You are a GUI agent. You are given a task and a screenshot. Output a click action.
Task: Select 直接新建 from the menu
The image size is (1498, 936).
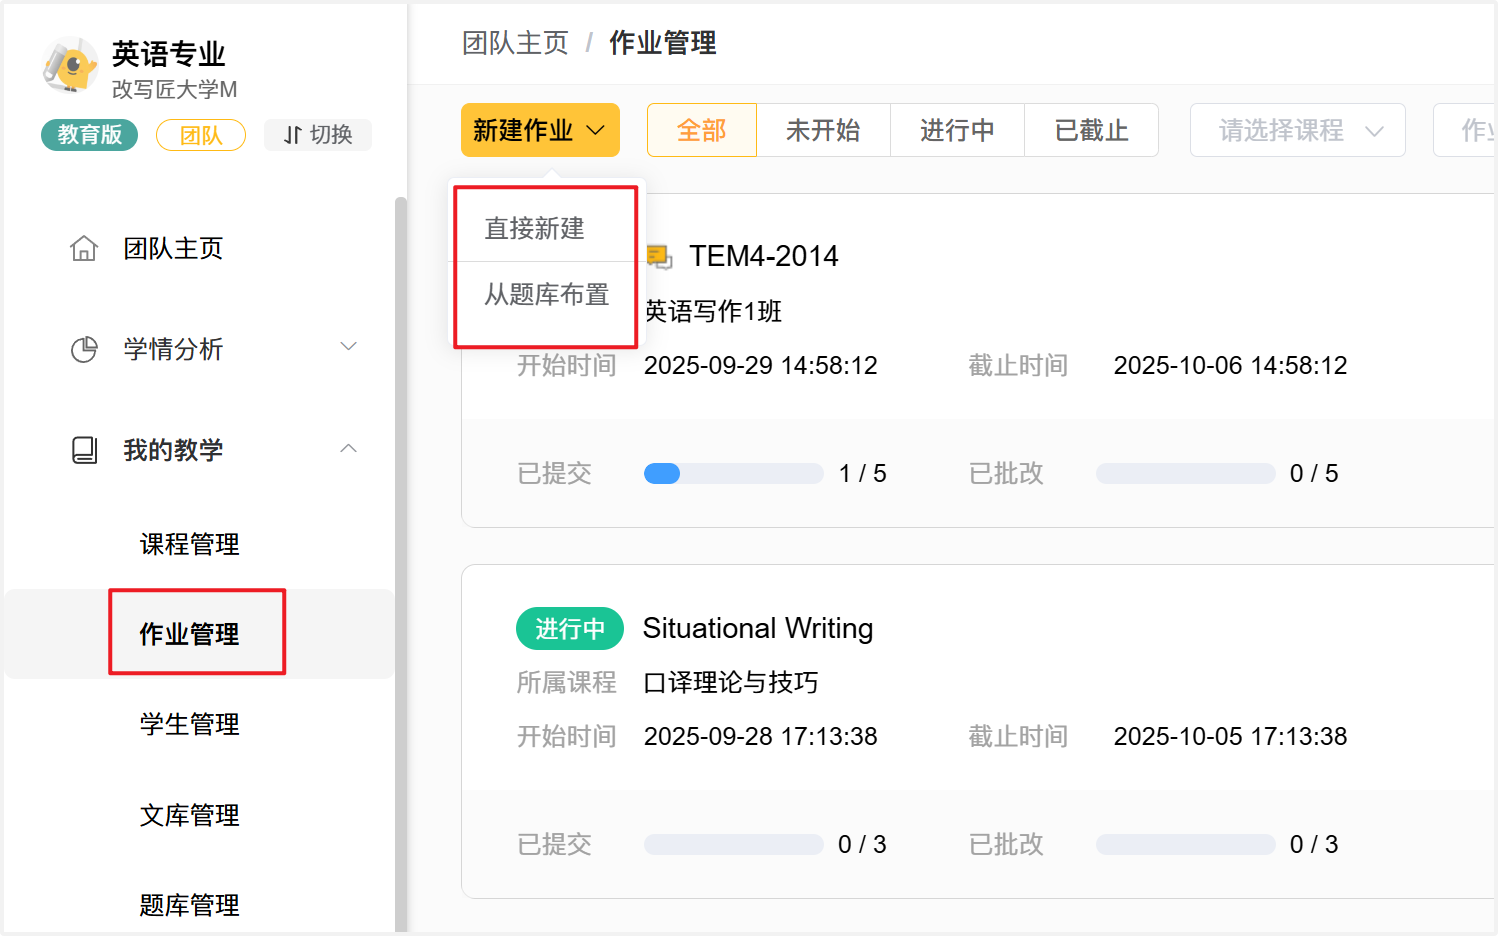(x=535, y=229)
